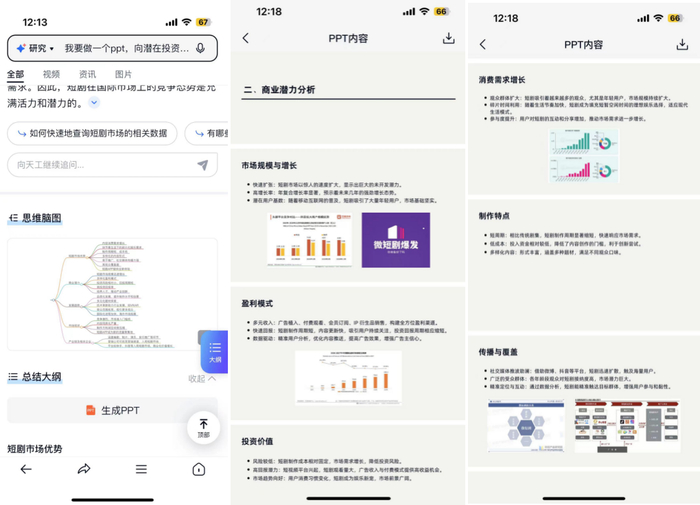Jump to top with 顶部 button

pos(204,428)
